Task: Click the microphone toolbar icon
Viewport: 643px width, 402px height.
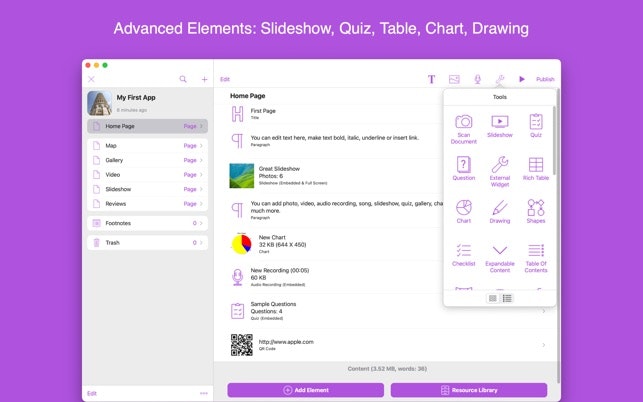Action: [x=477, y=79]
